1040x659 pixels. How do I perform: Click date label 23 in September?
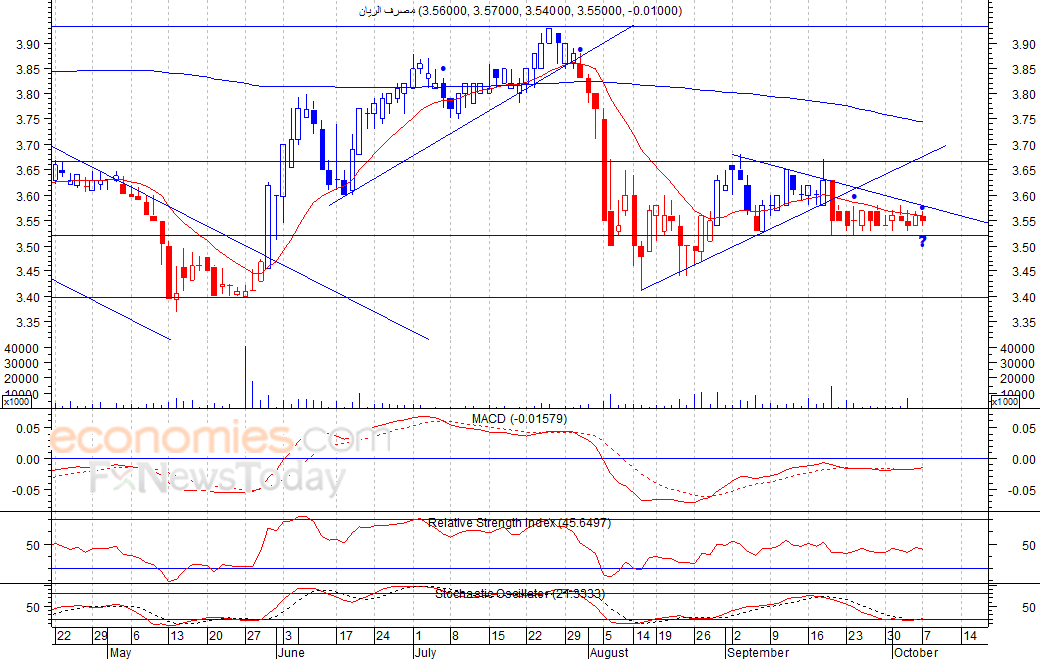(856, 636)
